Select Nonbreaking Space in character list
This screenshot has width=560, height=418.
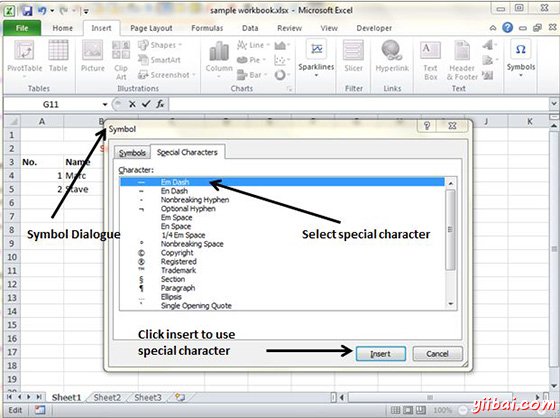click(x=282, y=244)
